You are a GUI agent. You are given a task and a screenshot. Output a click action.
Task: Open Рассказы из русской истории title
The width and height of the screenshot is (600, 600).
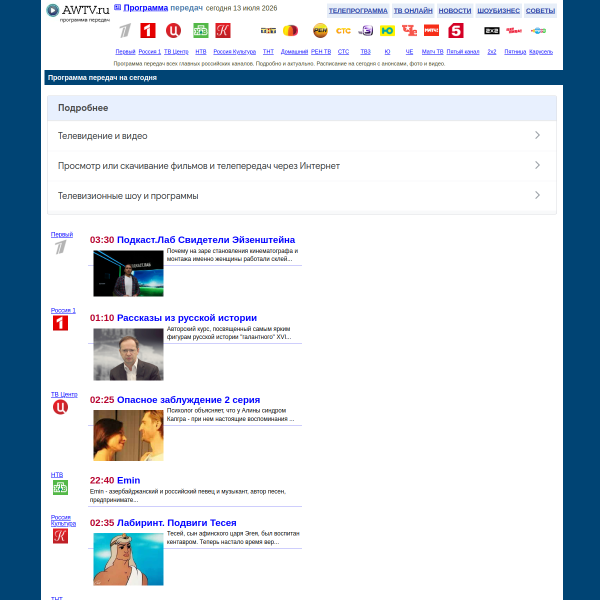point(186,318)
